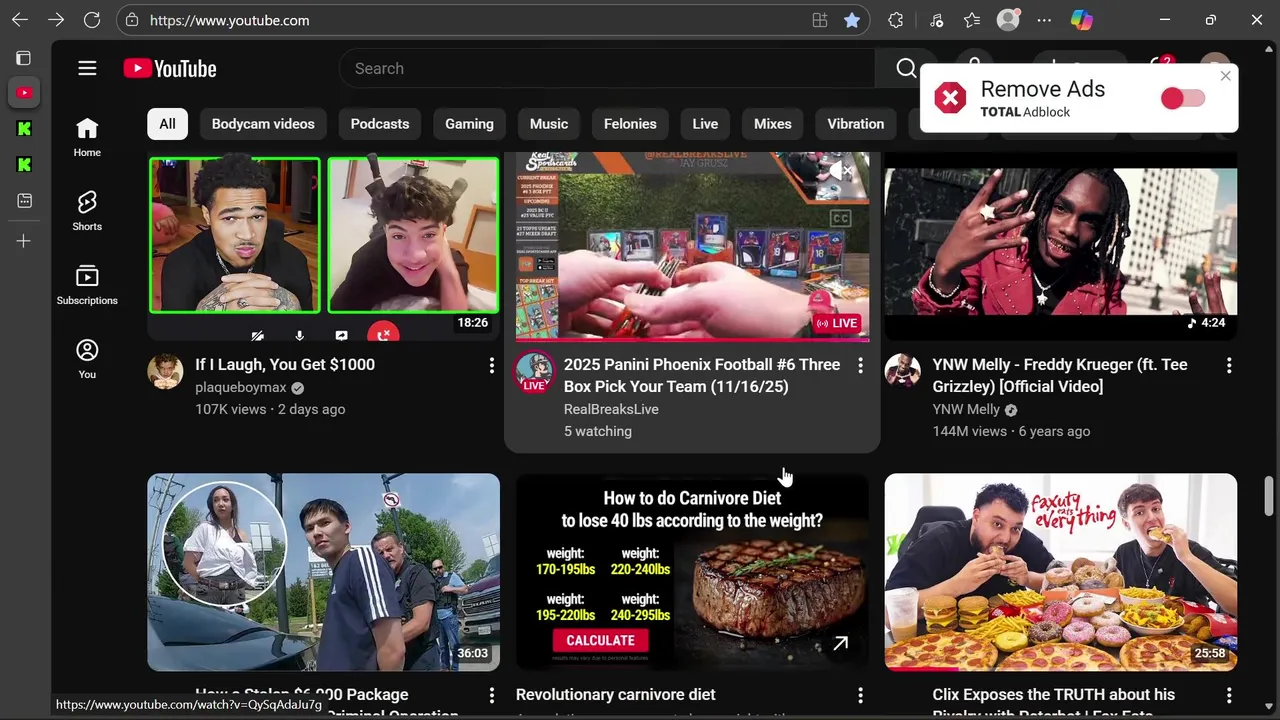Open options for YNW Melly video
The width and height of the screenshot is (1280, 720).
pyautogui.click(x=1229, y=366)
